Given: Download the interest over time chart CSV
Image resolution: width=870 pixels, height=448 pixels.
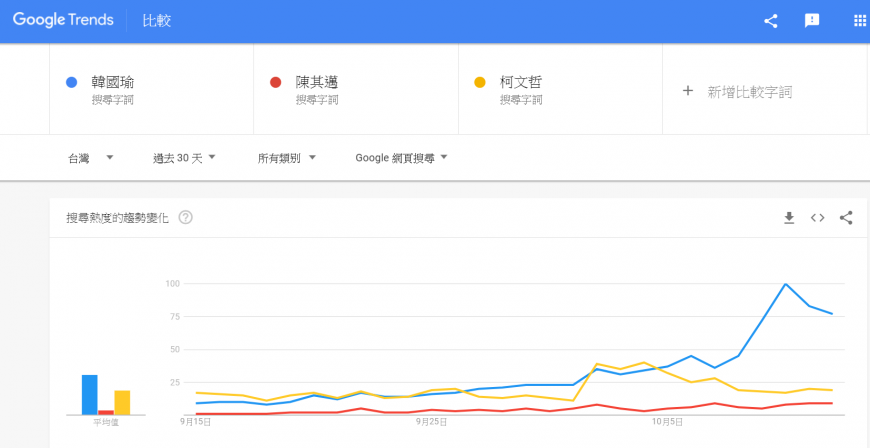Looking at the screenshot, I should coord(789,218).
